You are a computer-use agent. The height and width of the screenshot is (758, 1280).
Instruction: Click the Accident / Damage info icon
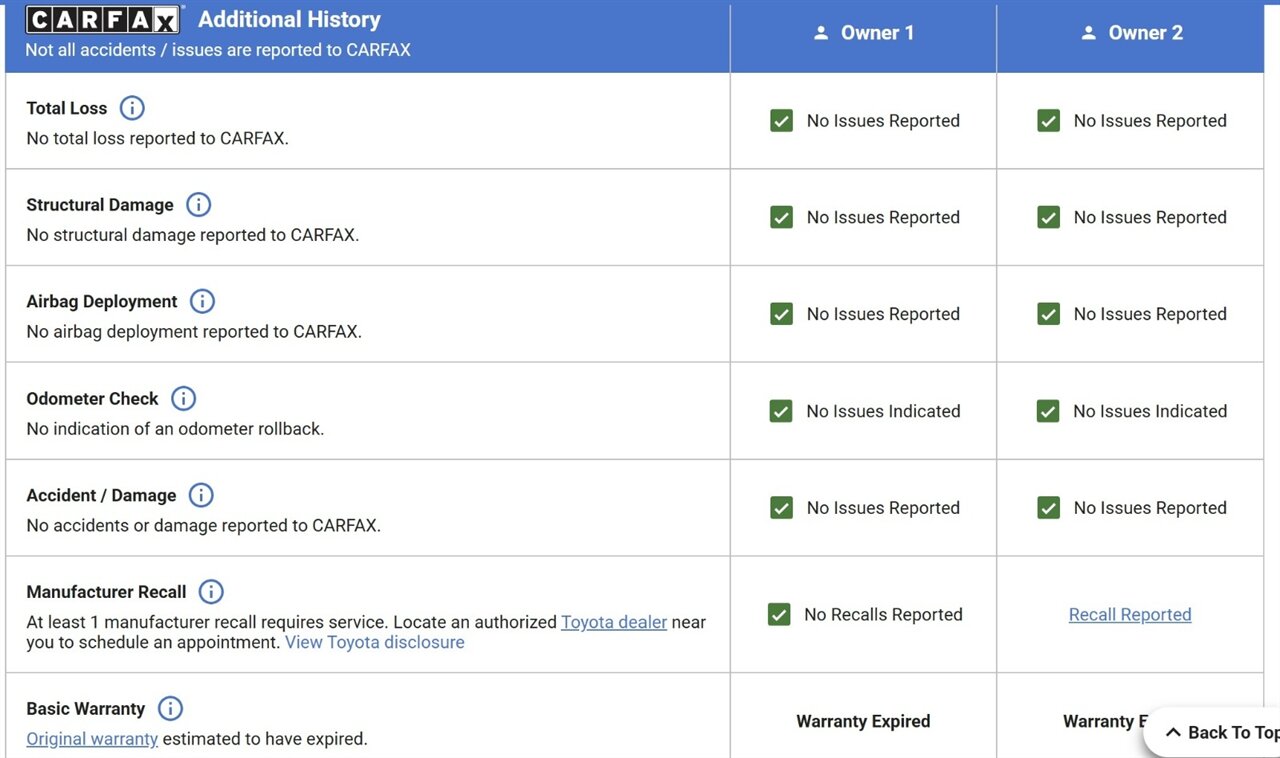(201, 495)
